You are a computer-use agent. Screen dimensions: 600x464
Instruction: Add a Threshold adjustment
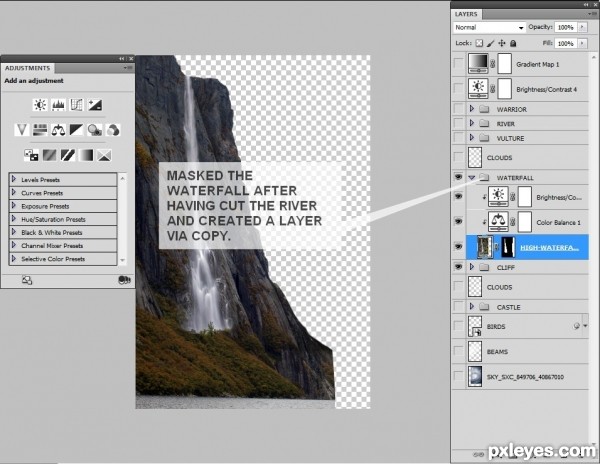pos(68,155)
